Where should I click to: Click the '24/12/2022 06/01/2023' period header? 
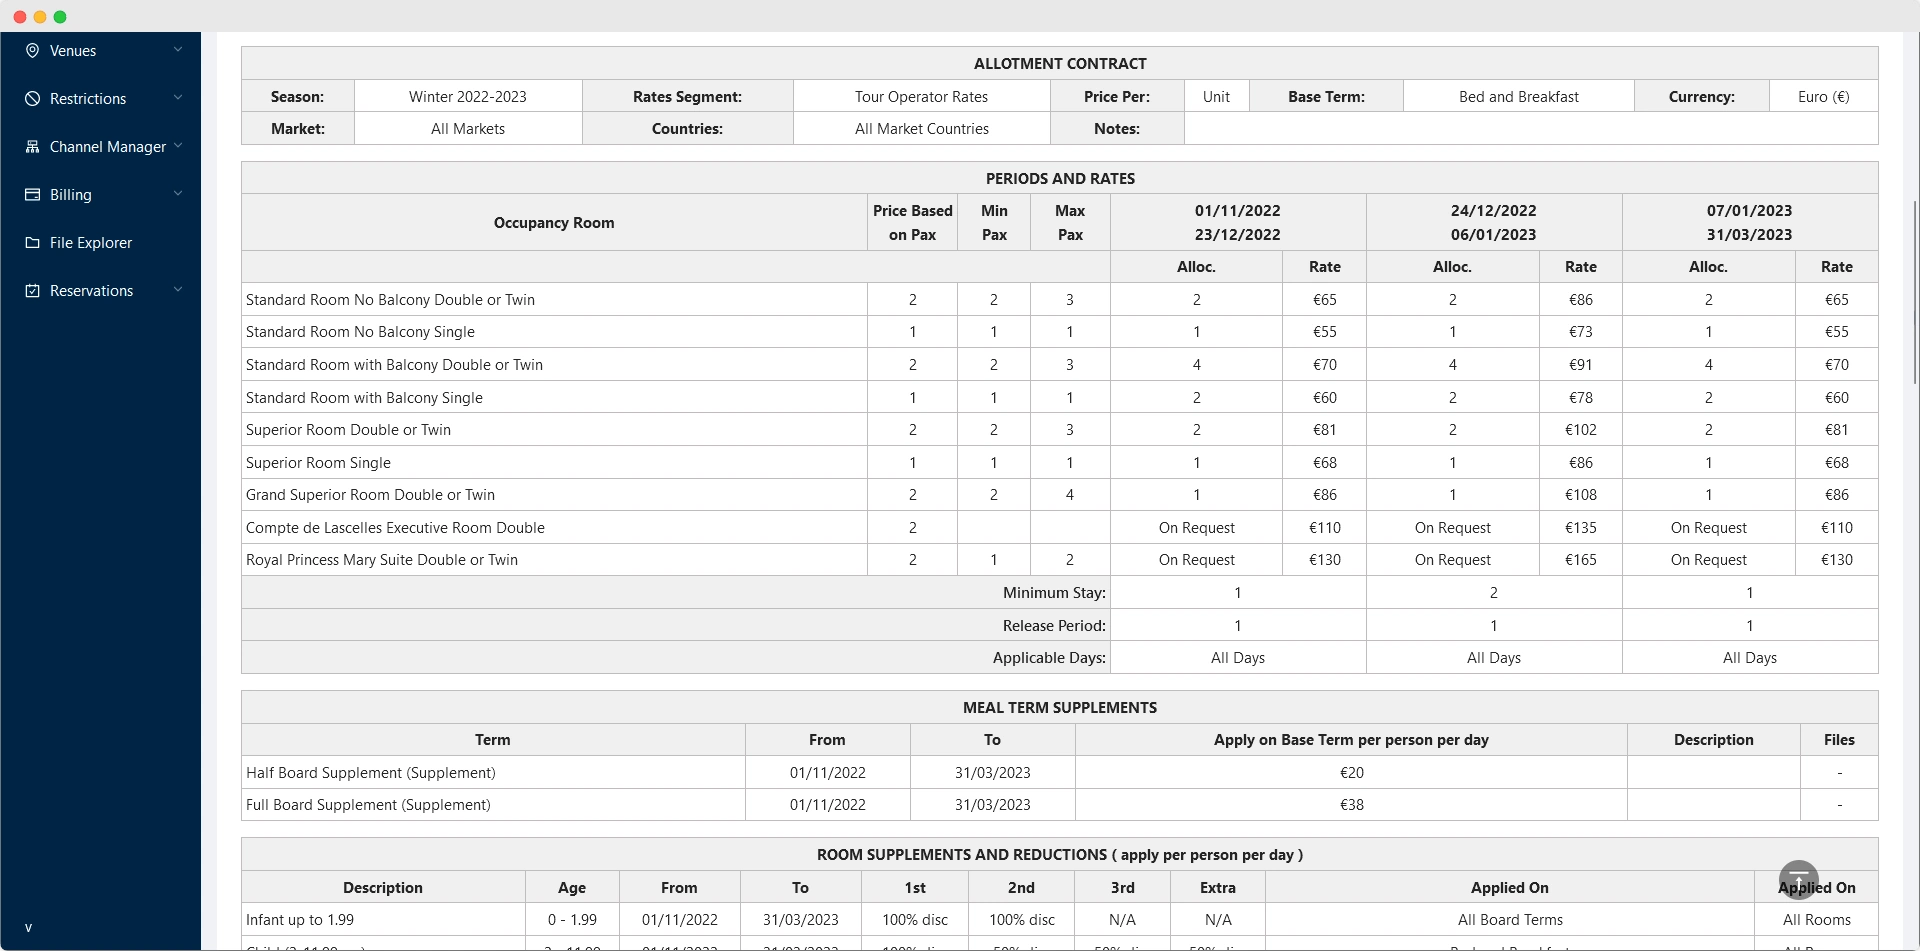tap(1493, 223)
